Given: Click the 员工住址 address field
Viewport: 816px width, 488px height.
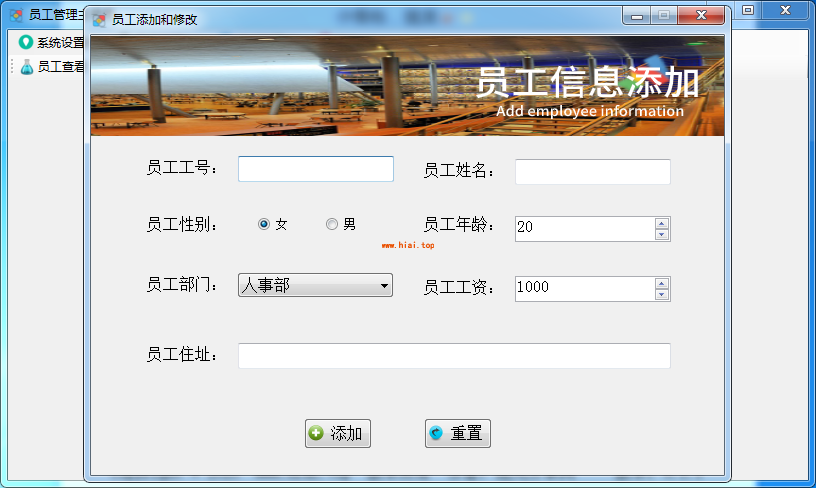Looking at the screenshot, I should click(454, 356).
